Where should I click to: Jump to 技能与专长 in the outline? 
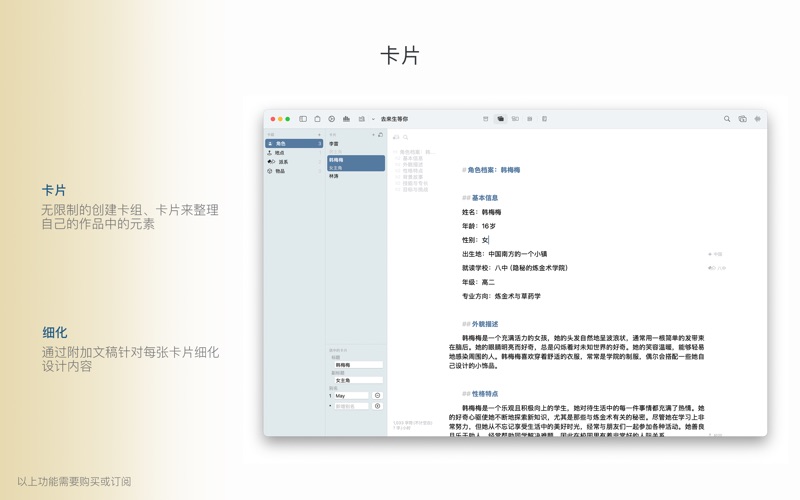415,183
